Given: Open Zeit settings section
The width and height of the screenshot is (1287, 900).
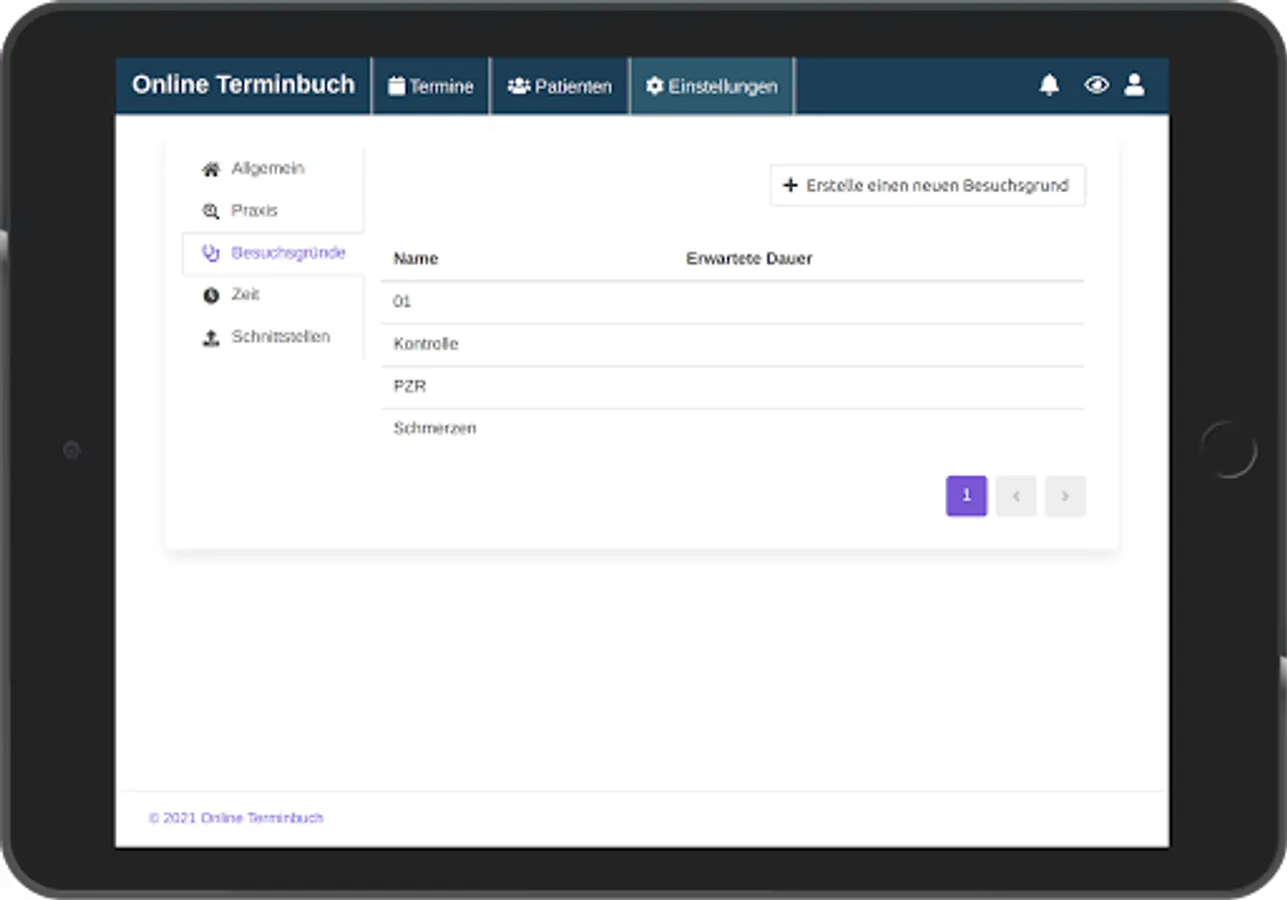Looking at the screenshot, I should pos(272,295).
